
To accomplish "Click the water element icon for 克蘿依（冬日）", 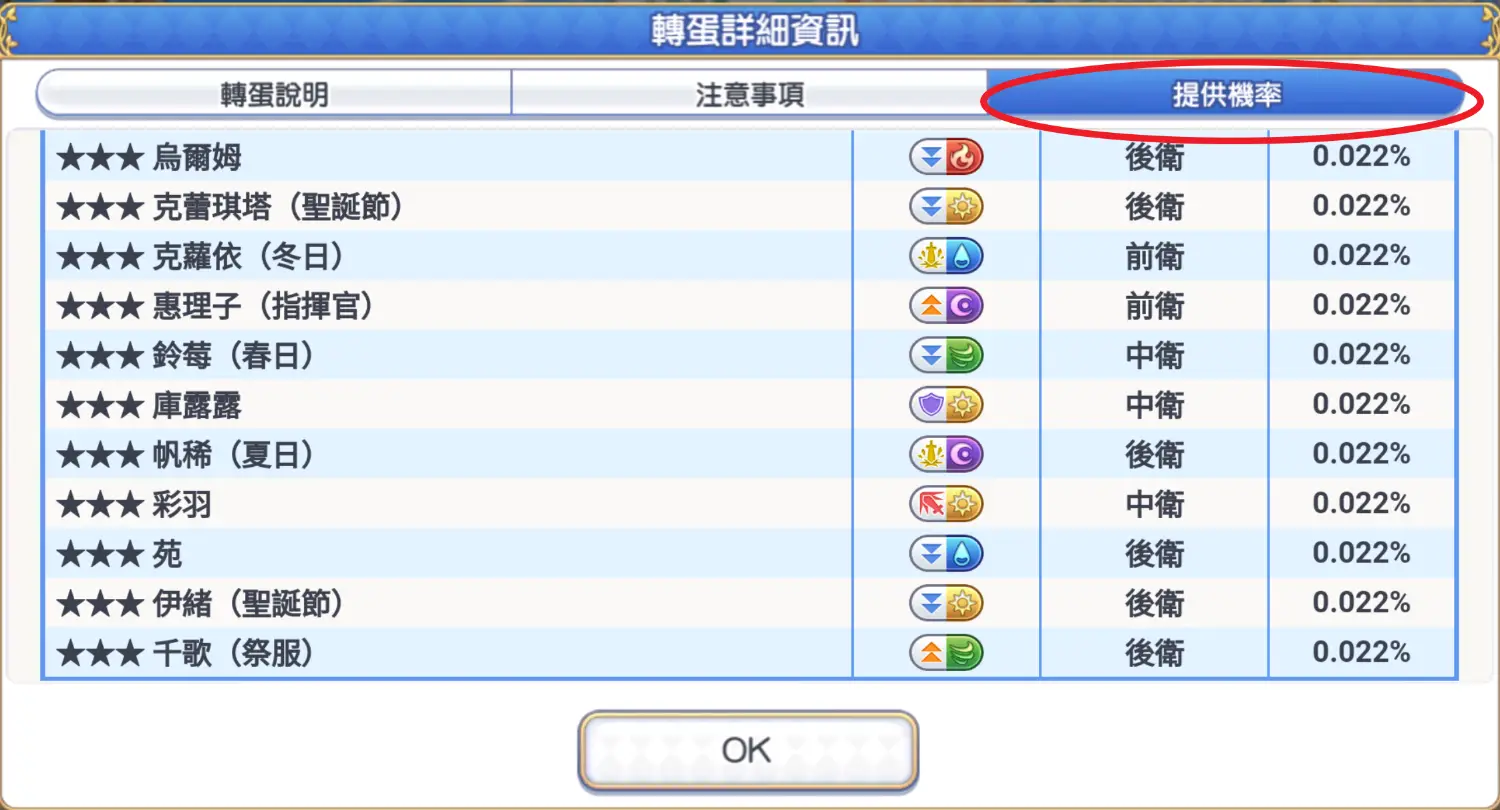I will [x=965, y=257].
